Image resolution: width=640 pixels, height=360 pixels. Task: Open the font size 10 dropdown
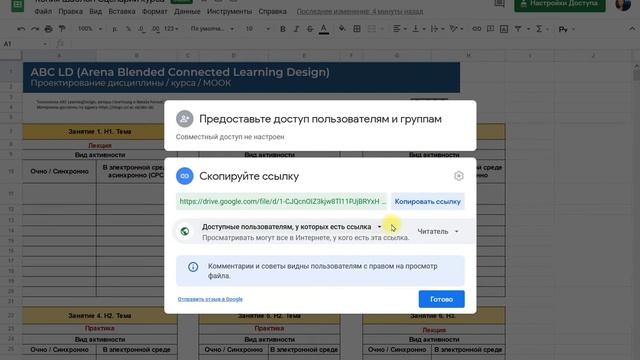(x=258, y=29)
